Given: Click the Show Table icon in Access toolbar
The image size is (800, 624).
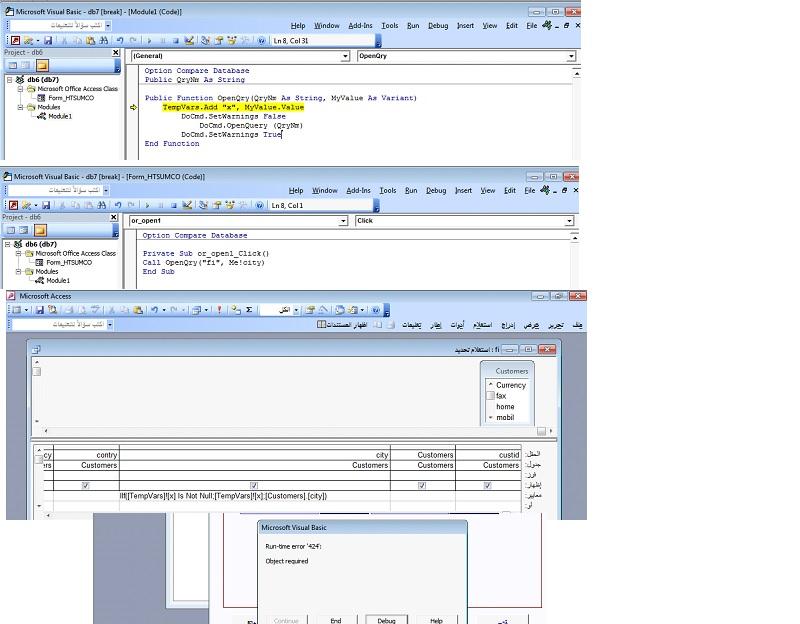Looking at the screenshot, I should (x=235, y=310).
